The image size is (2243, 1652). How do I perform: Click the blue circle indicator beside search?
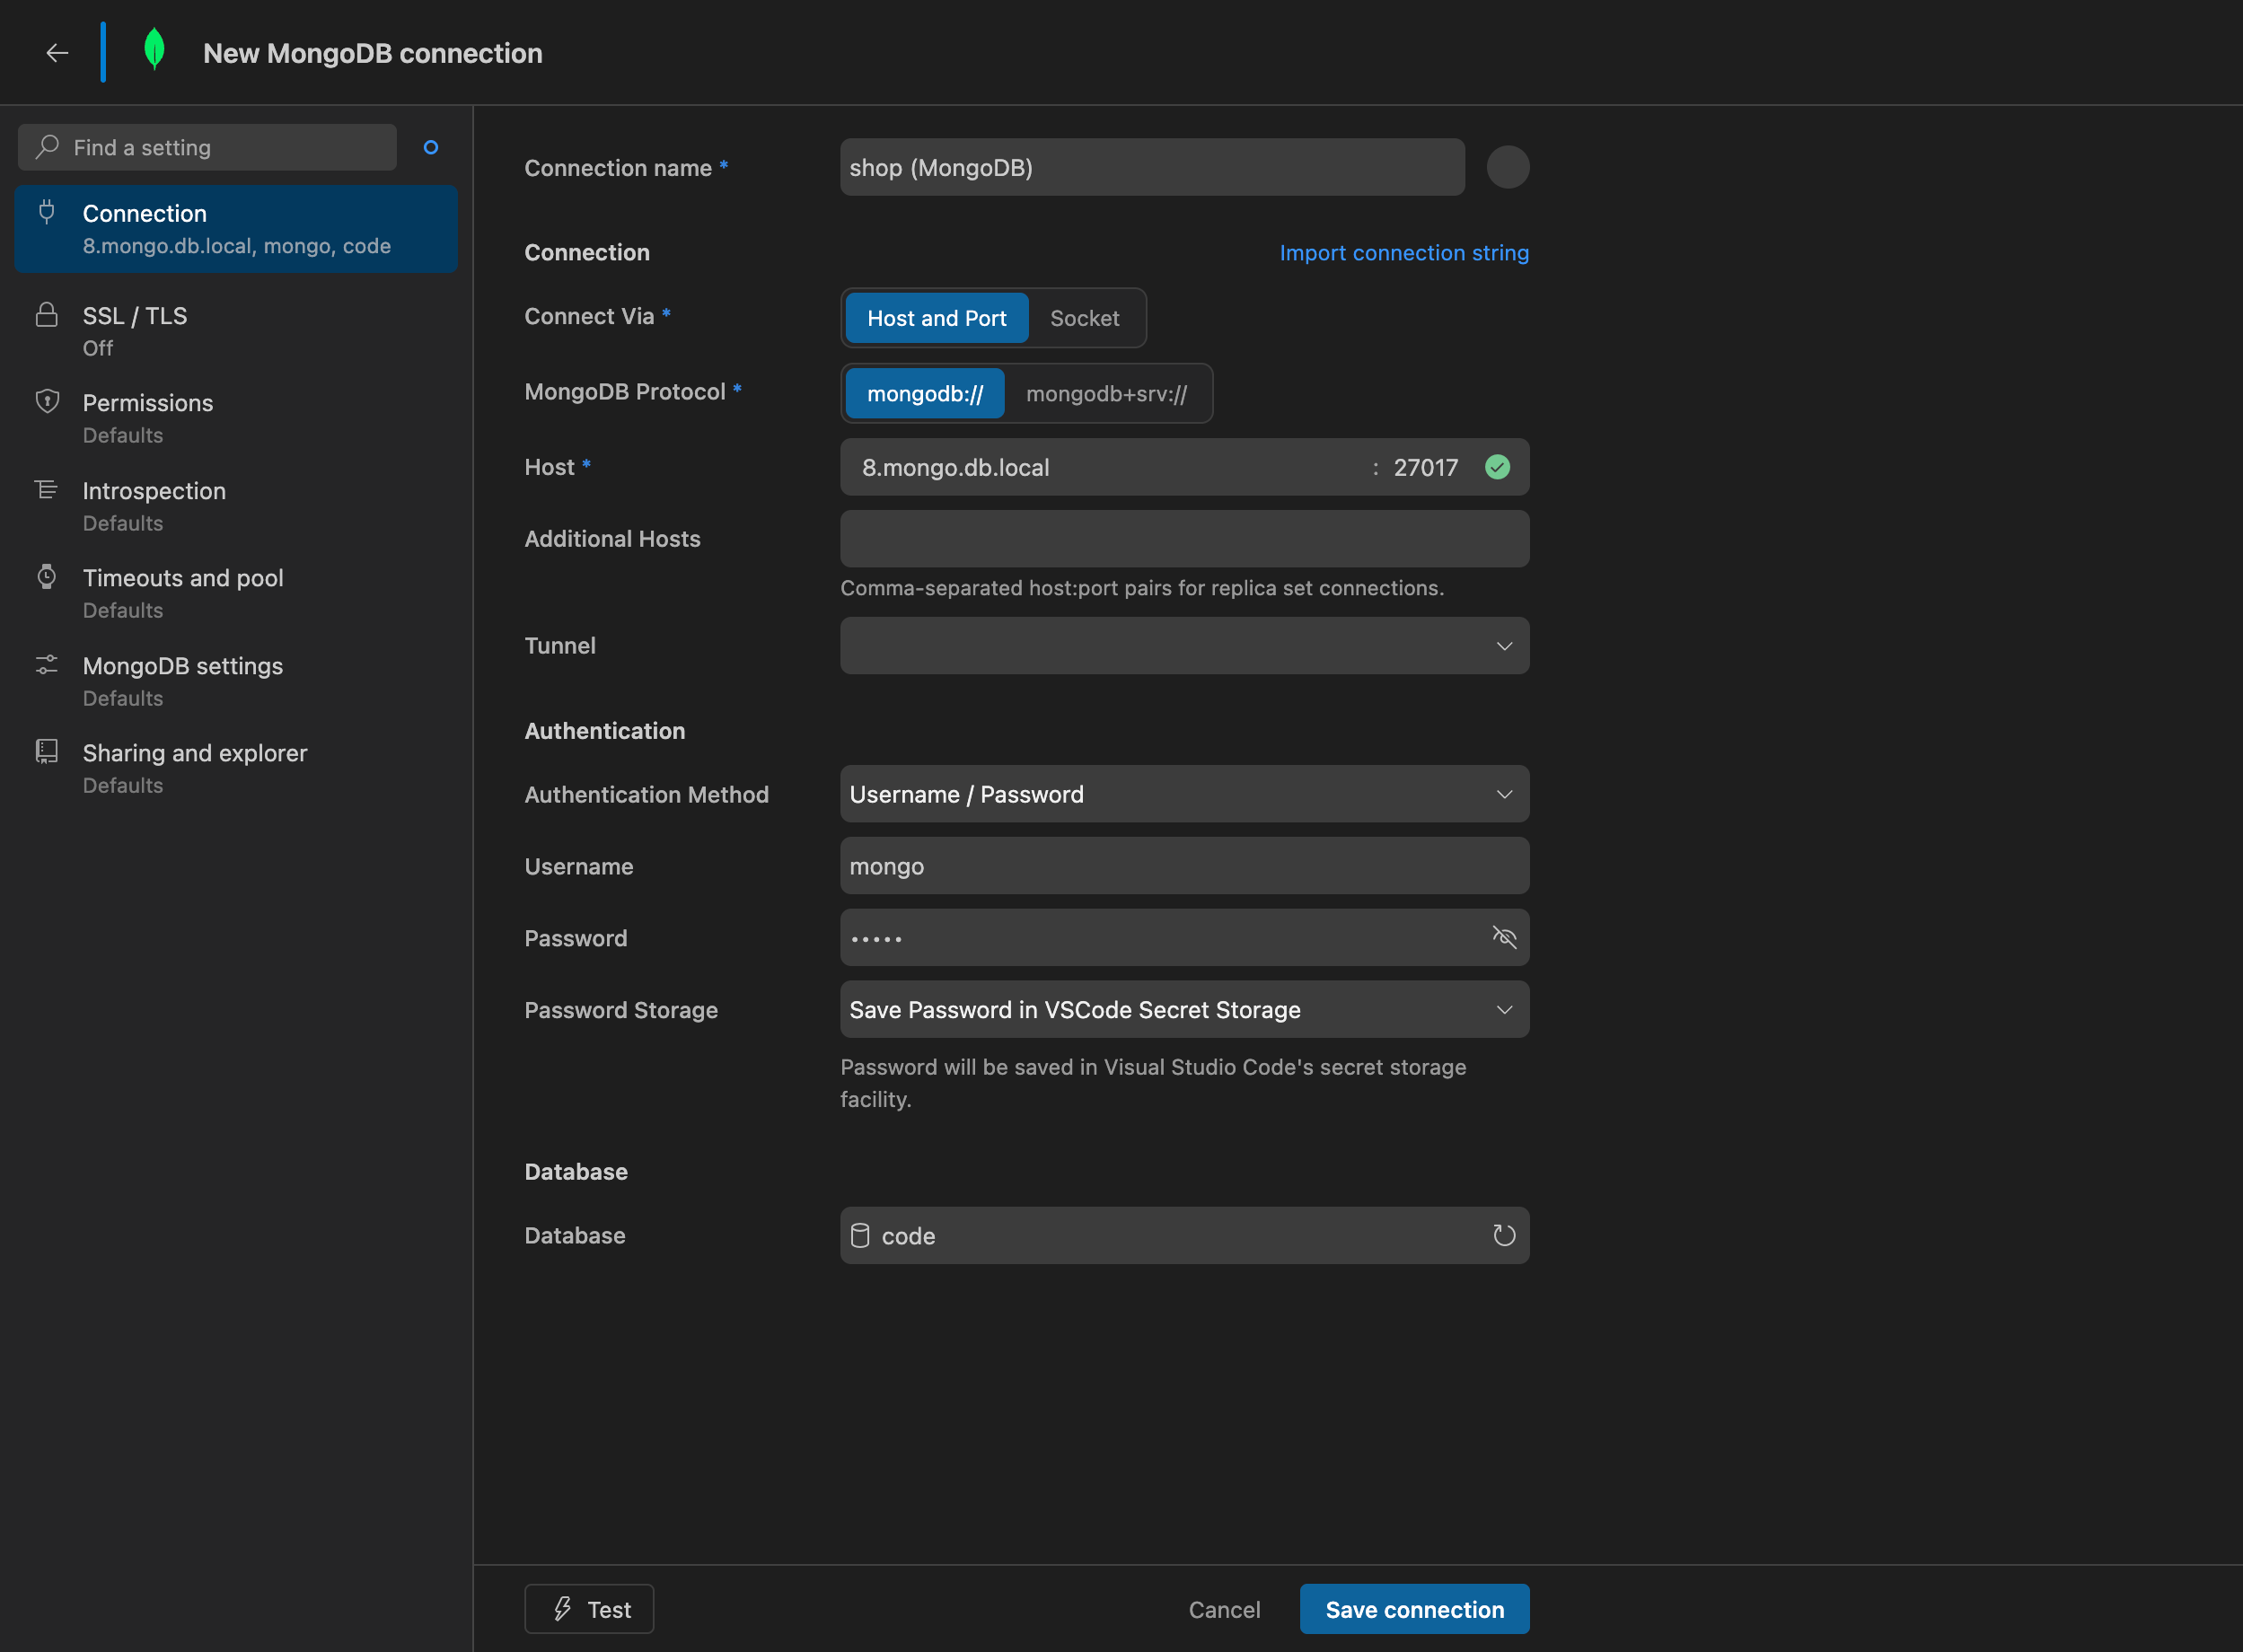(431, 147)
